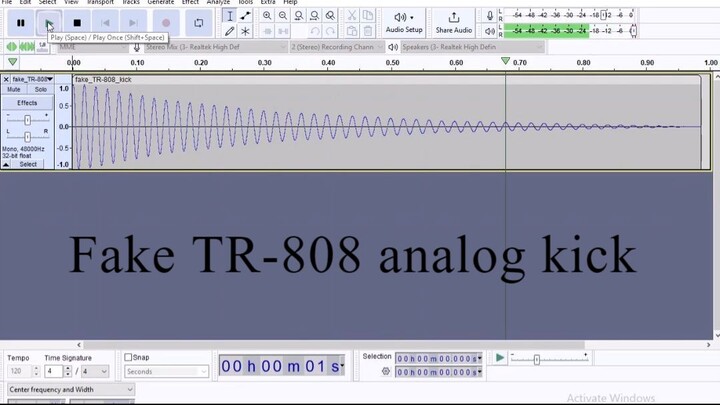The height and width of the screenshot is (405, 720).
Task: Toggle the Loop playback button
Action: pos(198,22)
